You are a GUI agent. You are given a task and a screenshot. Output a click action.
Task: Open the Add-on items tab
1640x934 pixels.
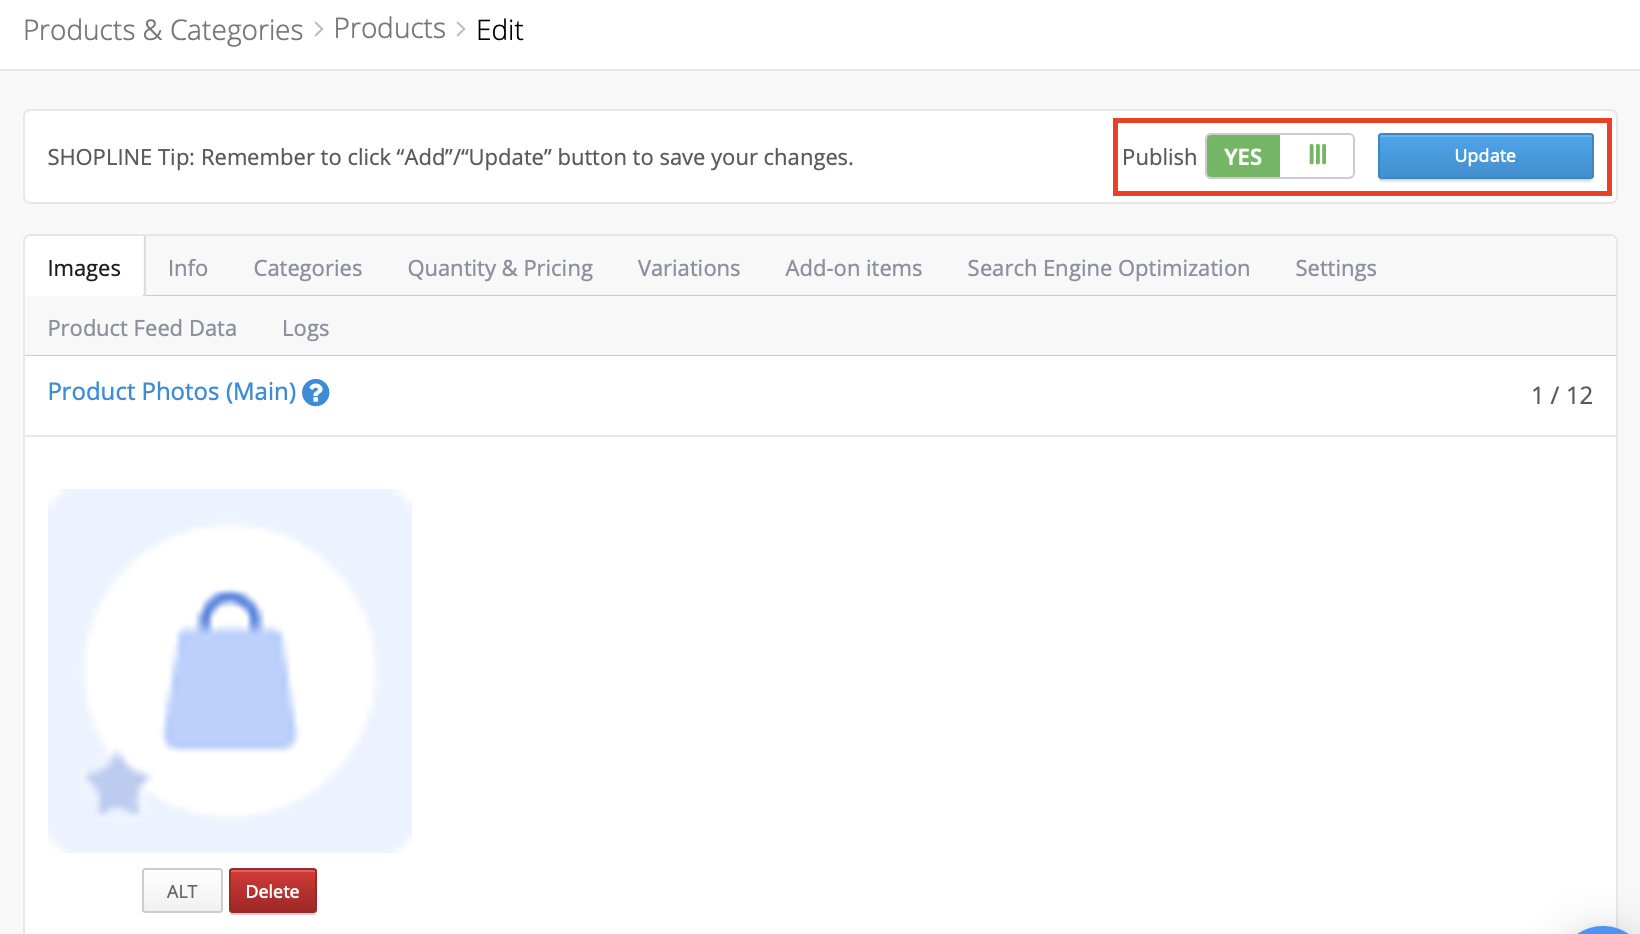pyautogui.click(x=853, y=268)
